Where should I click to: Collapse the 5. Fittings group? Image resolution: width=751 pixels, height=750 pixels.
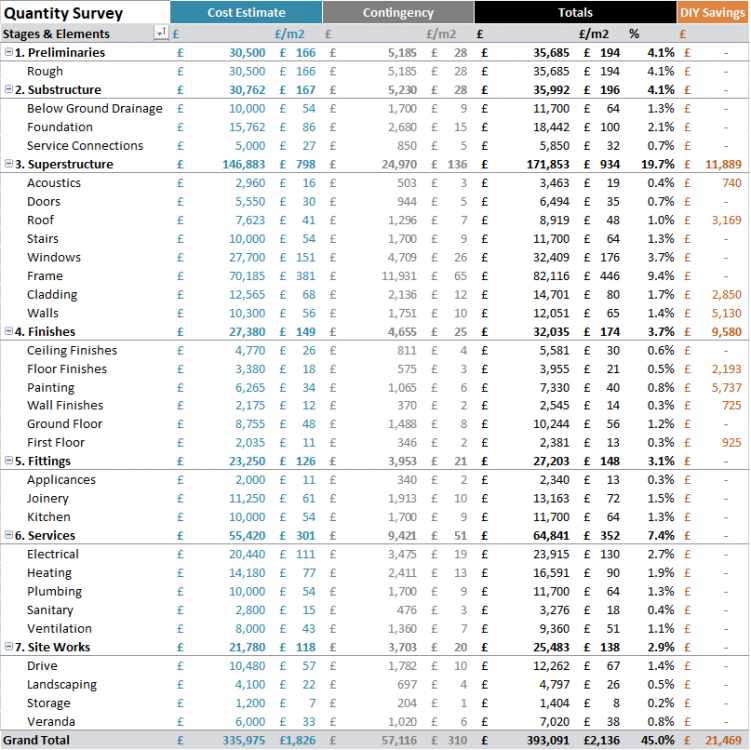tap(9, 461)
